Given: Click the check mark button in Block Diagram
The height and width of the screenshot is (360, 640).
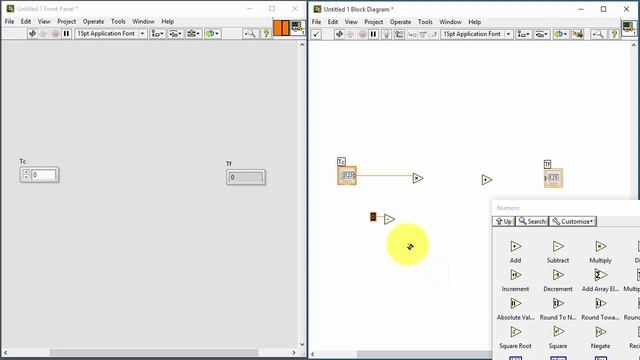Looking at the screenshot, I should coord(316,34).
